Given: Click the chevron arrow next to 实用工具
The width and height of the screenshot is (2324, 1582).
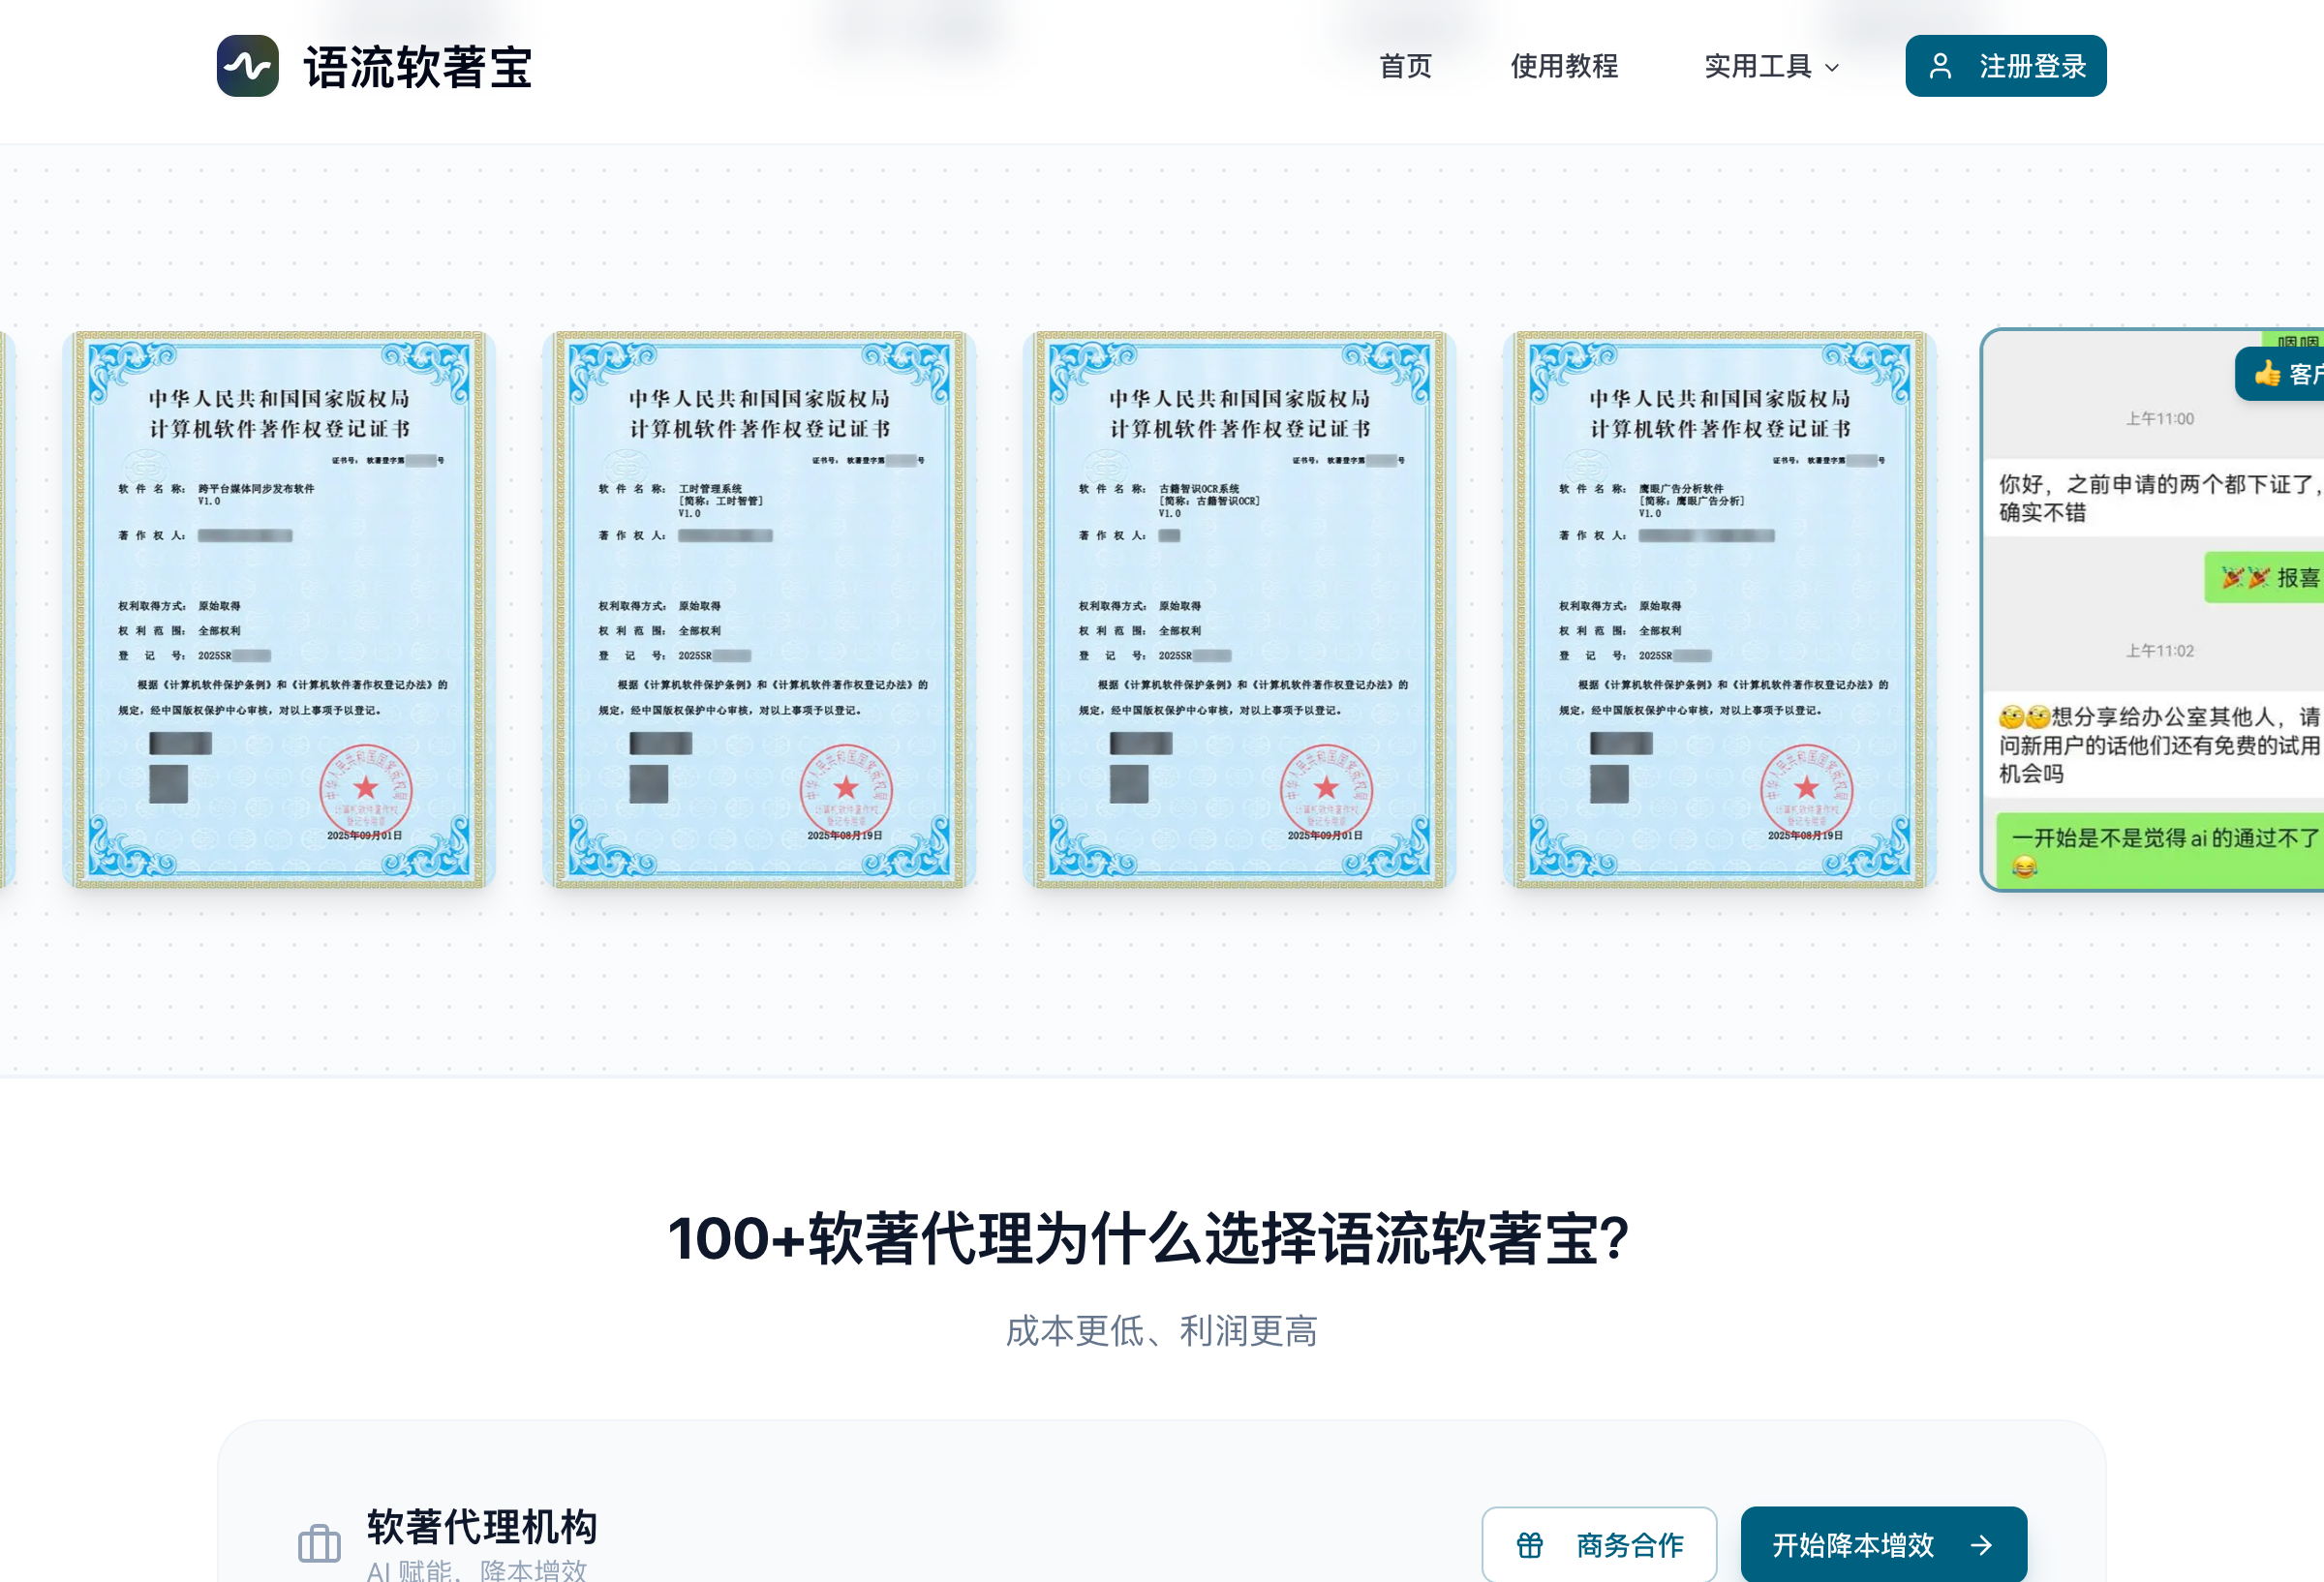Looking at the screenshot, I should coord(1831,67).
